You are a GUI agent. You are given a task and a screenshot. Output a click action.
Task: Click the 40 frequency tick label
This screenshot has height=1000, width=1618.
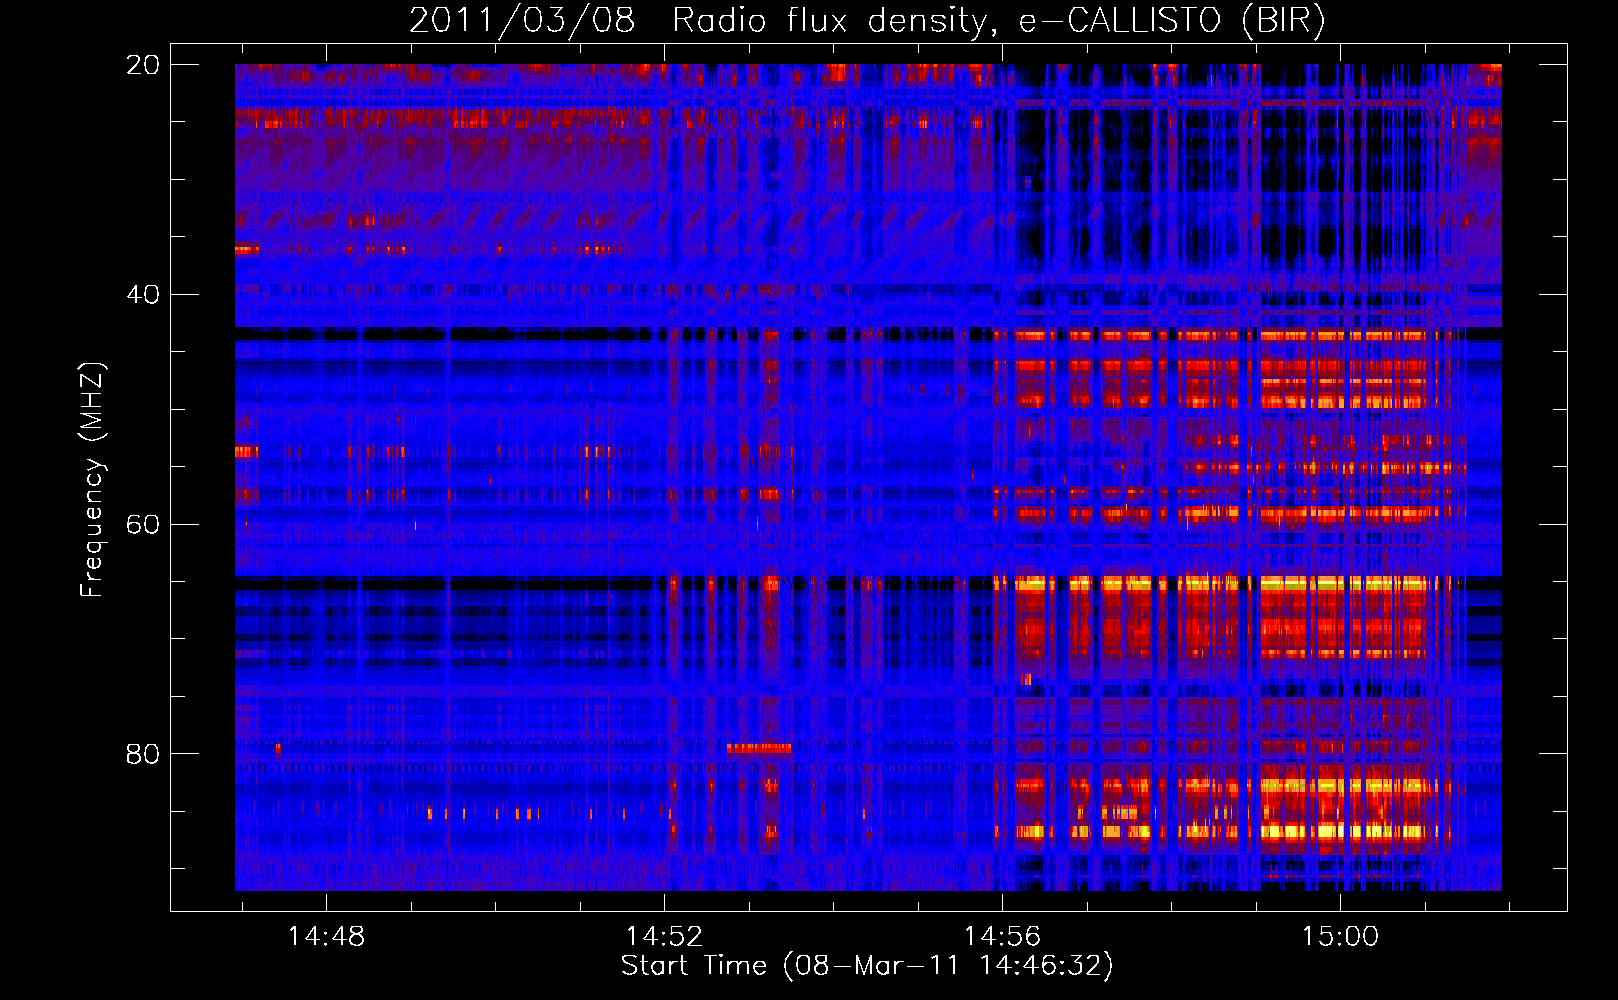point(142,295)
